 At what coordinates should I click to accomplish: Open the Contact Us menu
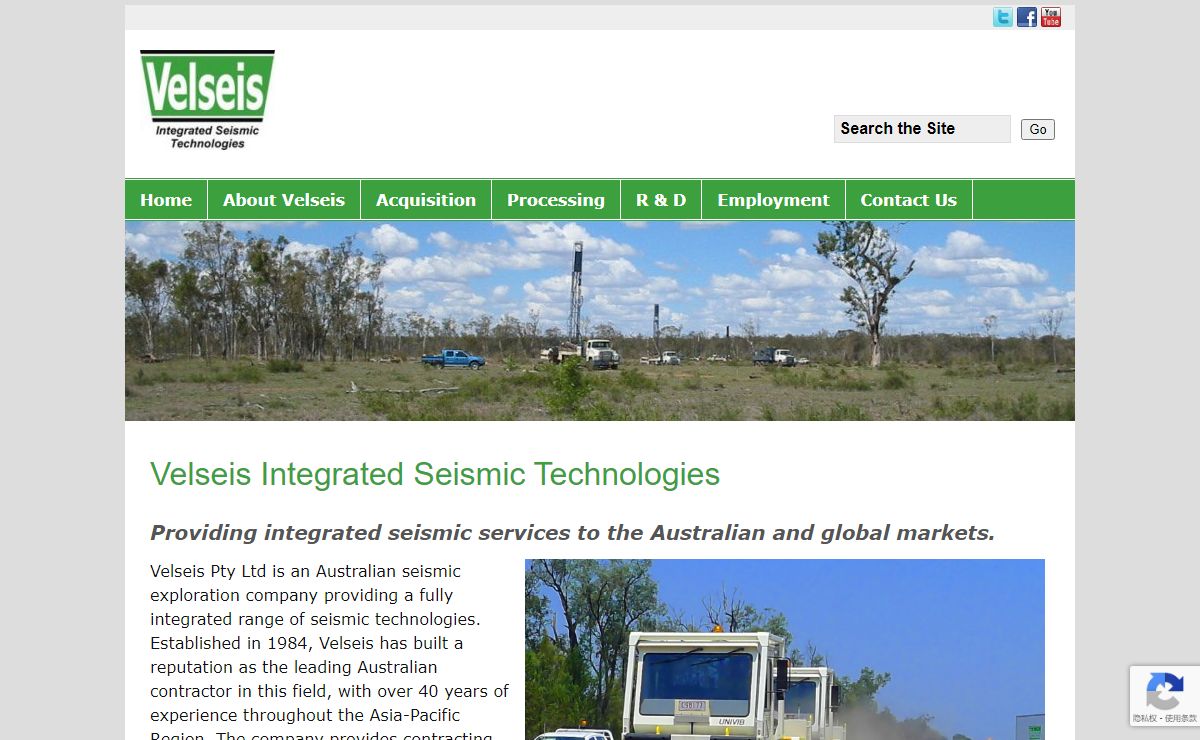click(909, 200)
